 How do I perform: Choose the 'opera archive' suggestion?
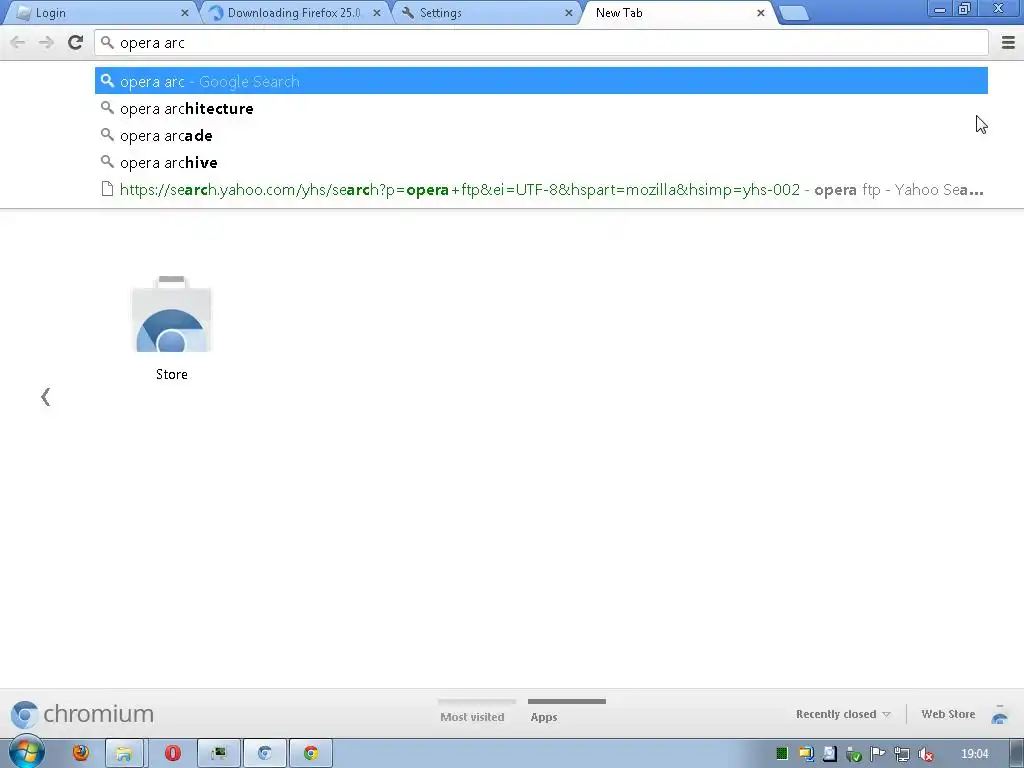(x=541, y=163)
